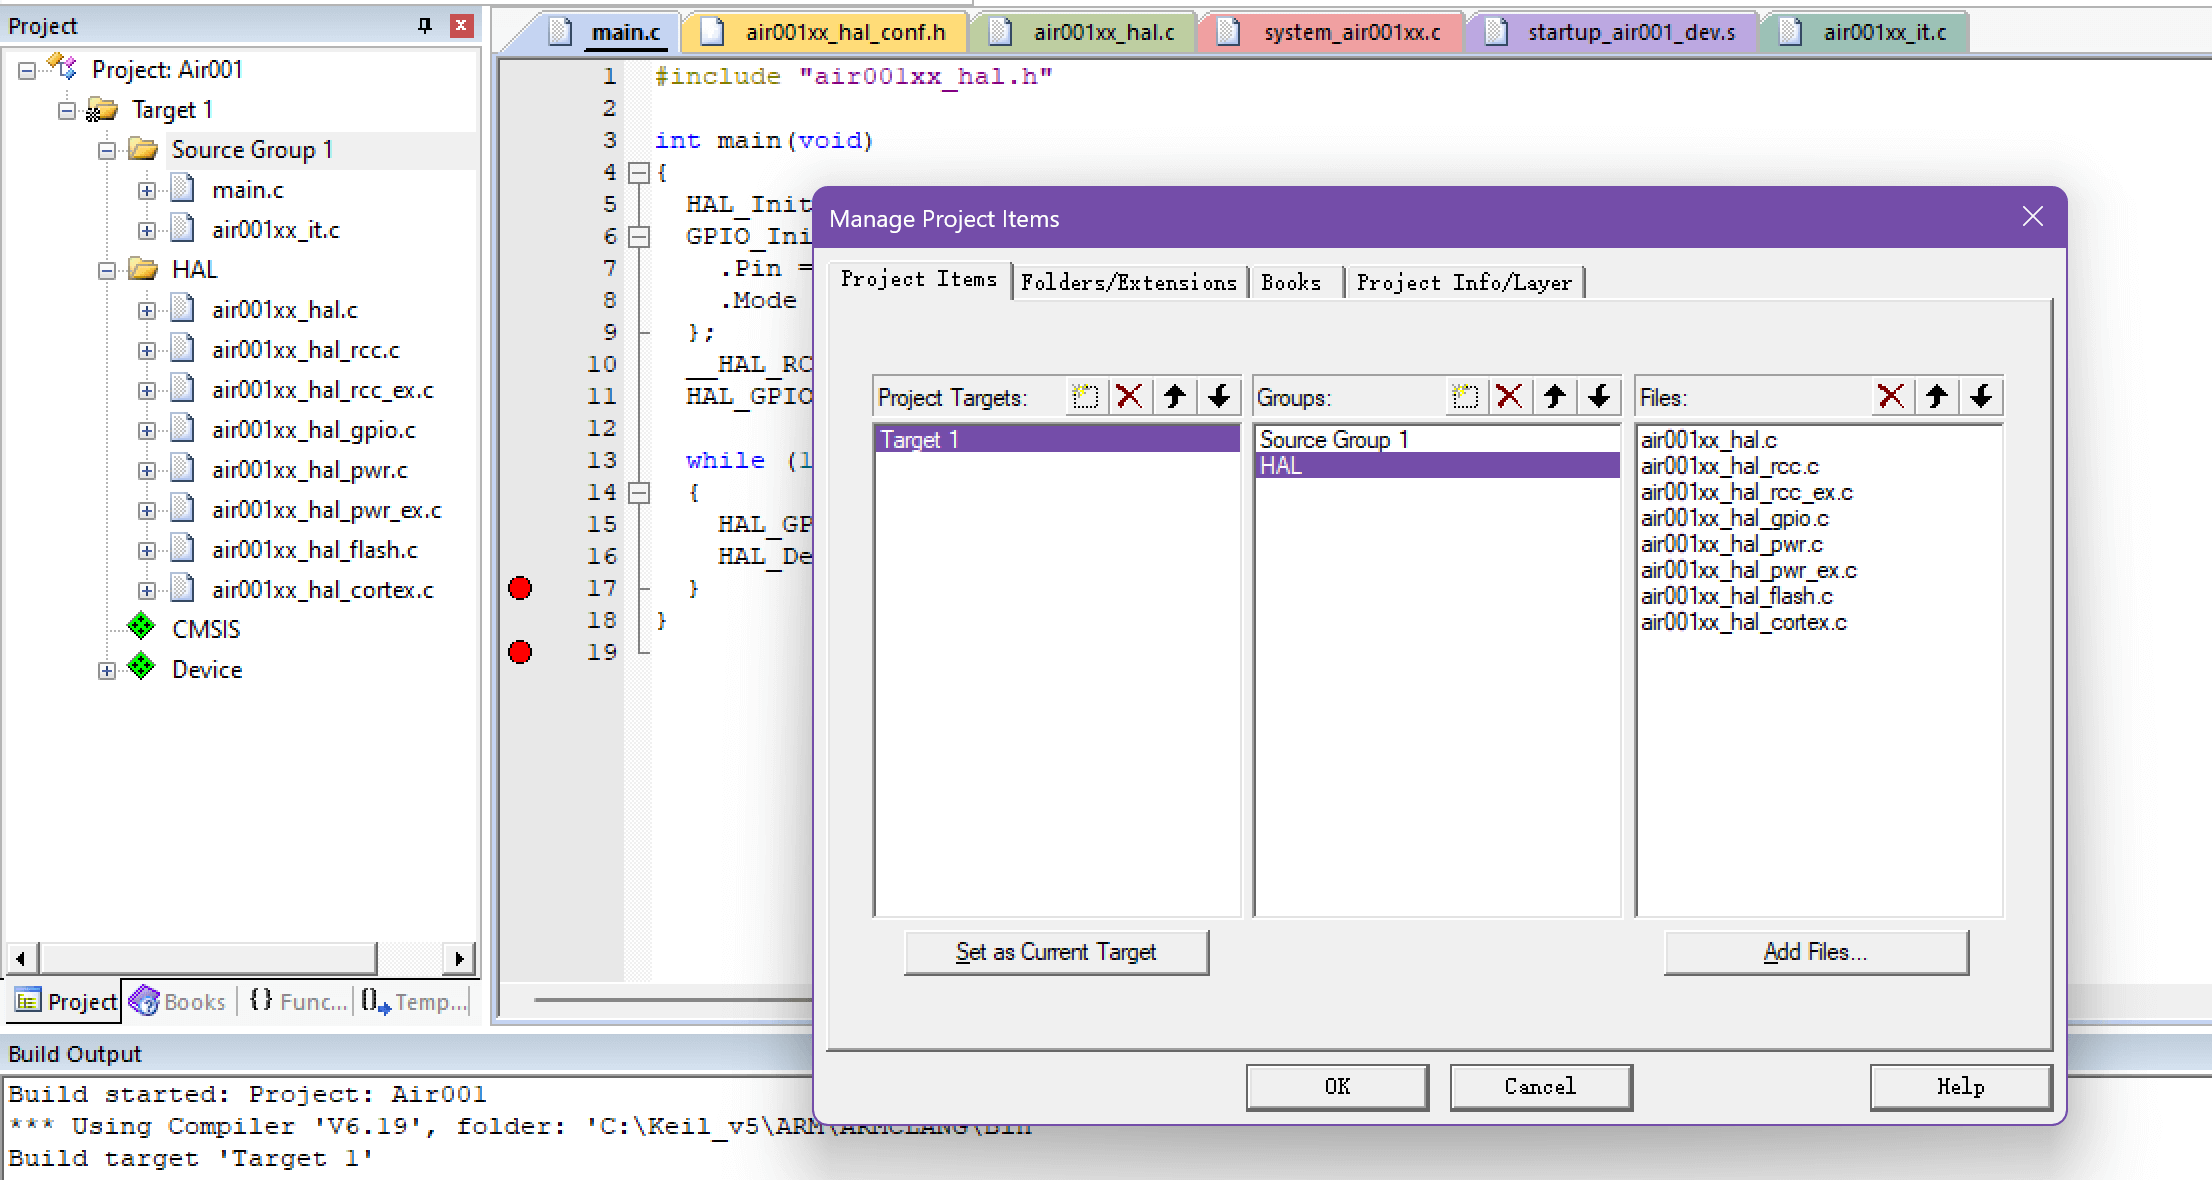Move project target up arrow
Image resolution: width=2212 pixels, height=1180 pixels.
(1175, 397)
